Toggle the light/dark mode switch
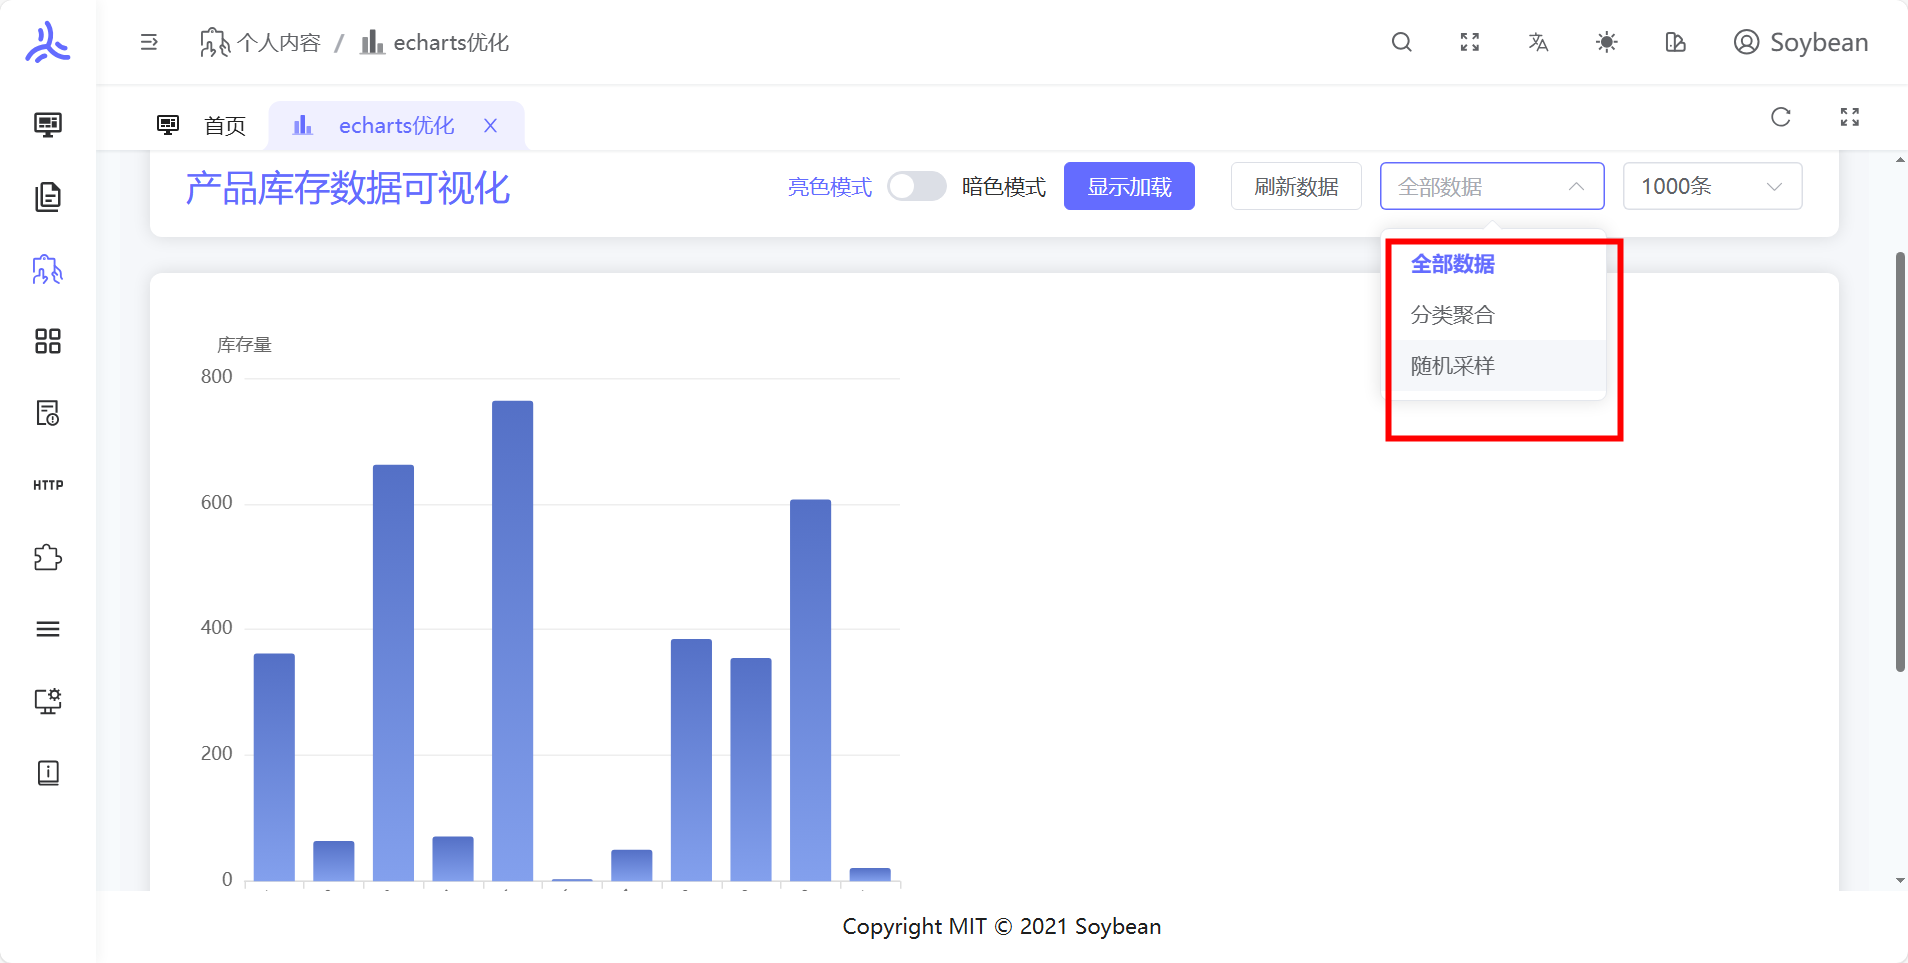The image size is (1908, 963). click(x=916, y=187)
